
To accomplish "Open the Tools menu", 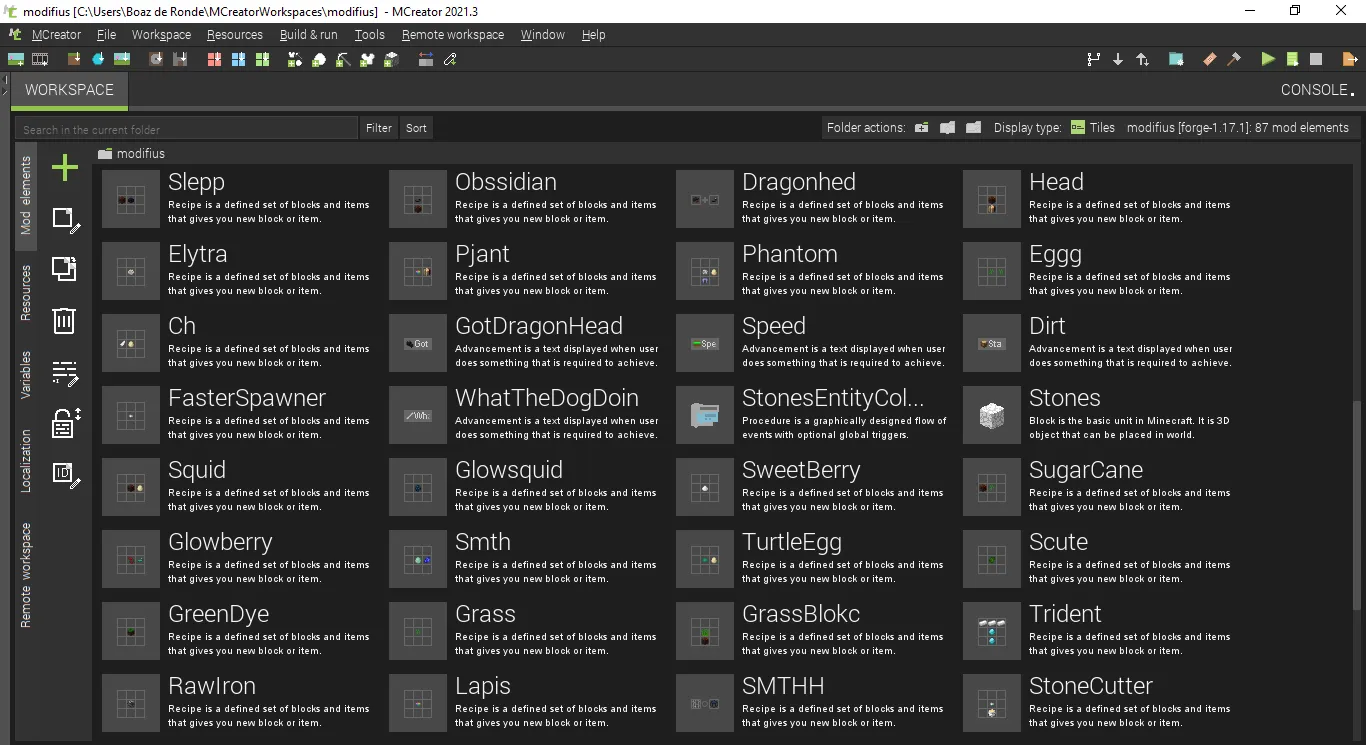I will (370, 35).
